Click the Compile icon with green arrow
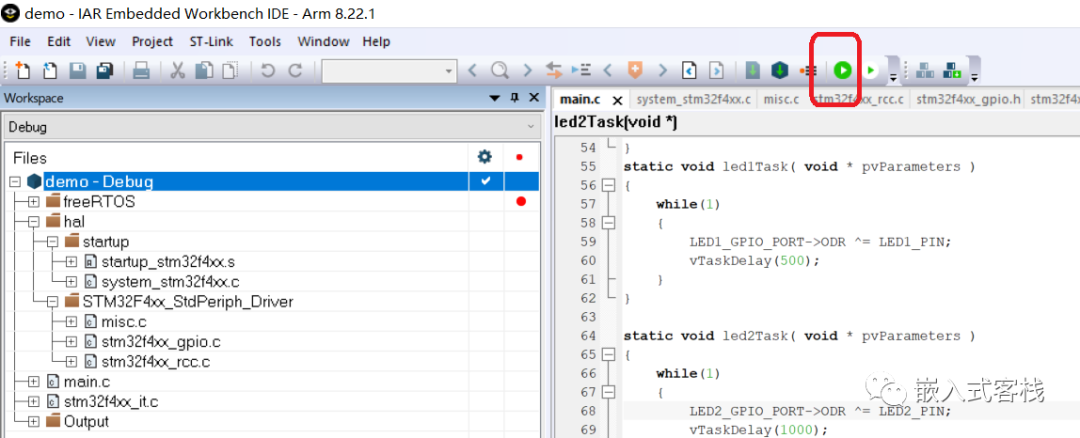 pyautogui.click(x=753, y=70)
